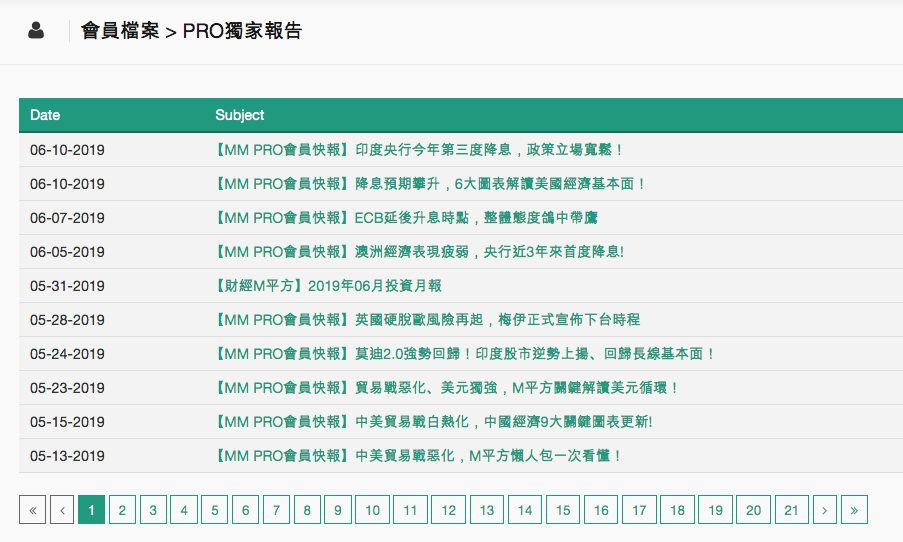Open the 中美貿易戰白熱化 report

pyautogui.click(x=432, y=422)
